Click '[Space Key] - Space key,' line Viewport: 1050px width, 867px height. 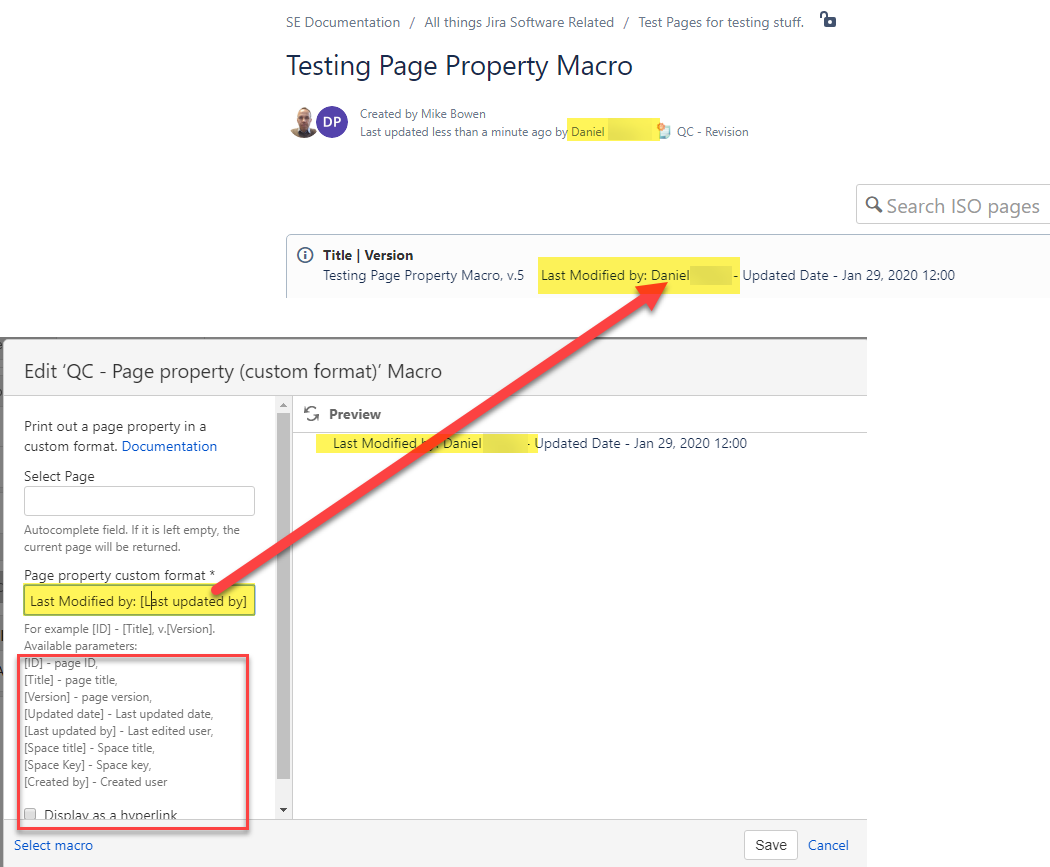pos(88,765)
